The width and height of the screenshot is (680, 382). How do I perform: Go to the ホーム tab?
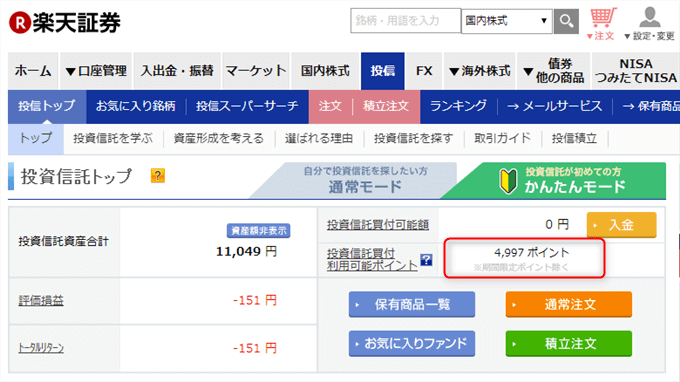coord(33,71)
